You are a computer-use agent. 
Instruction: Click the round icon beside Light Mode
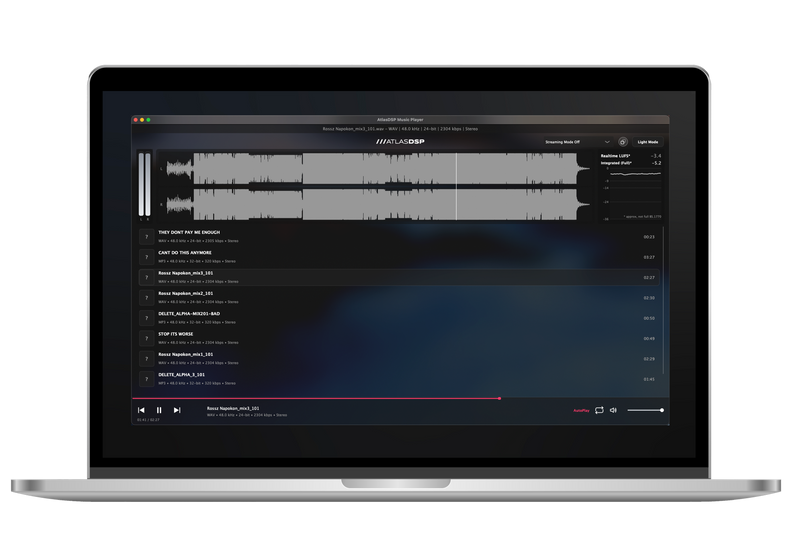pos(622,142)
